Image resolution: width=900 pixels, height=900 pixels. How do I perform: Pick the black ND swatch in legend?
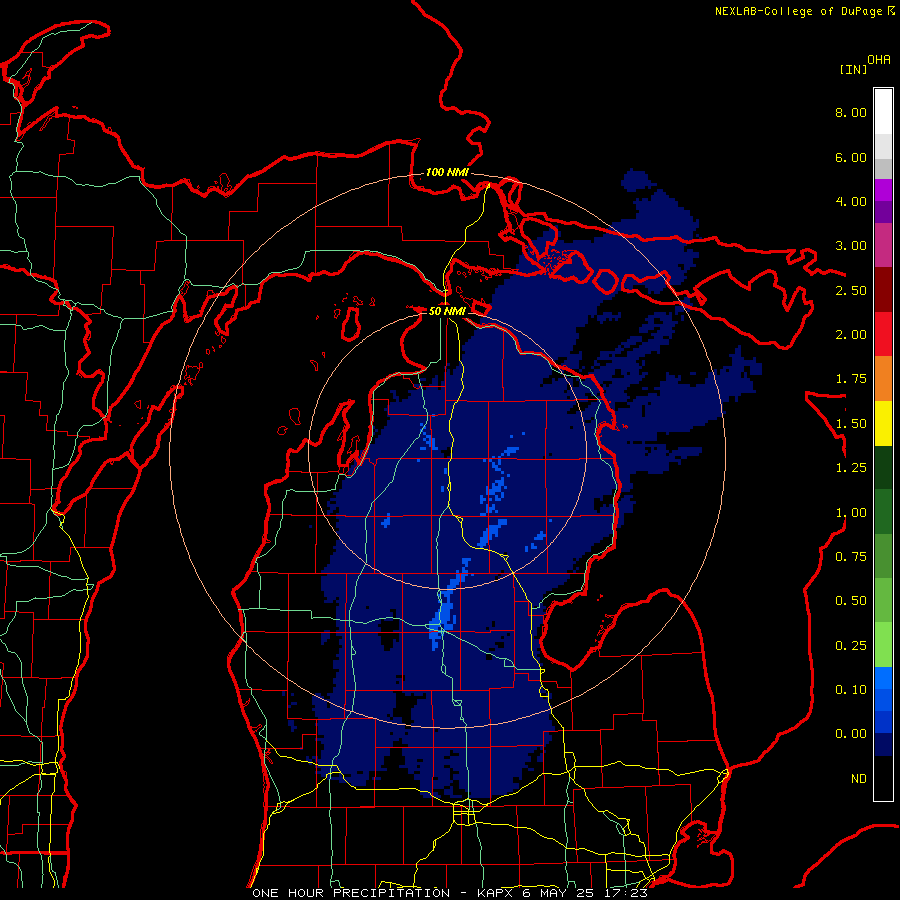click(x=883, y=778)
